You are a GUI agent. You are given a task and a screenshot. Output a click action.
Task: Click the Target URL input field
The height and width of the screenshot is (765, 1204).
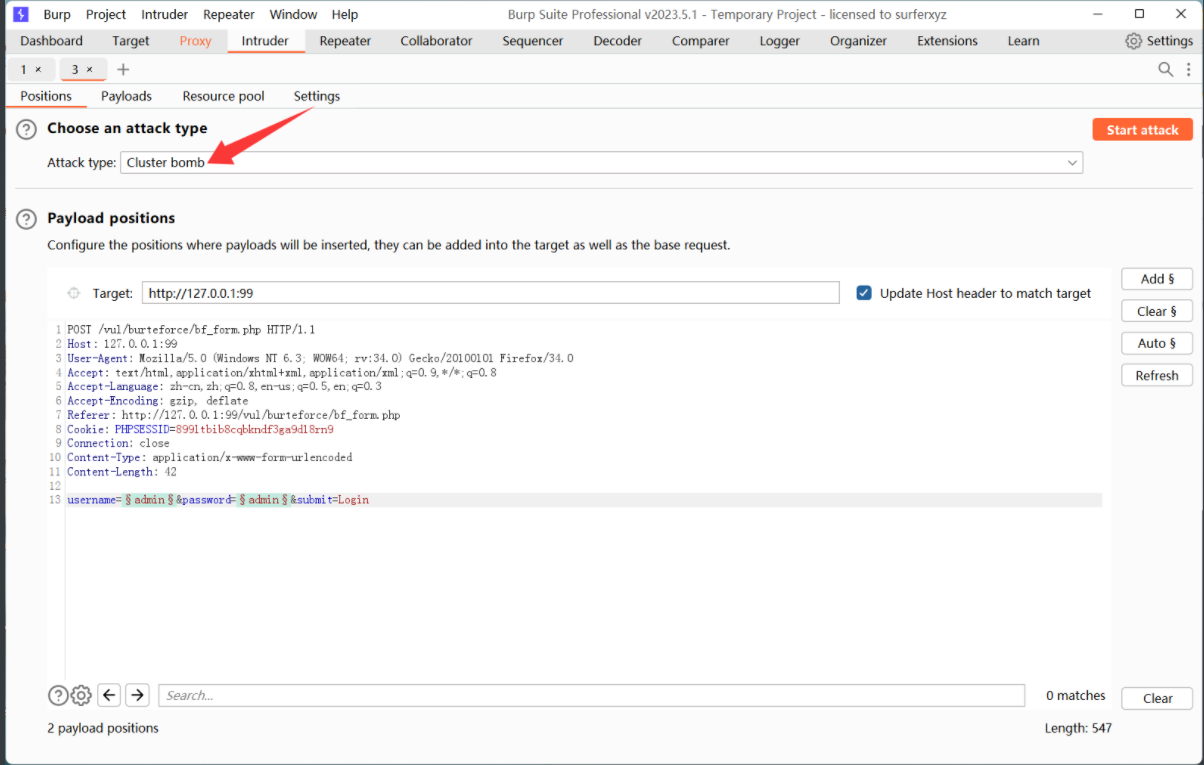click(x=491, y=293)
